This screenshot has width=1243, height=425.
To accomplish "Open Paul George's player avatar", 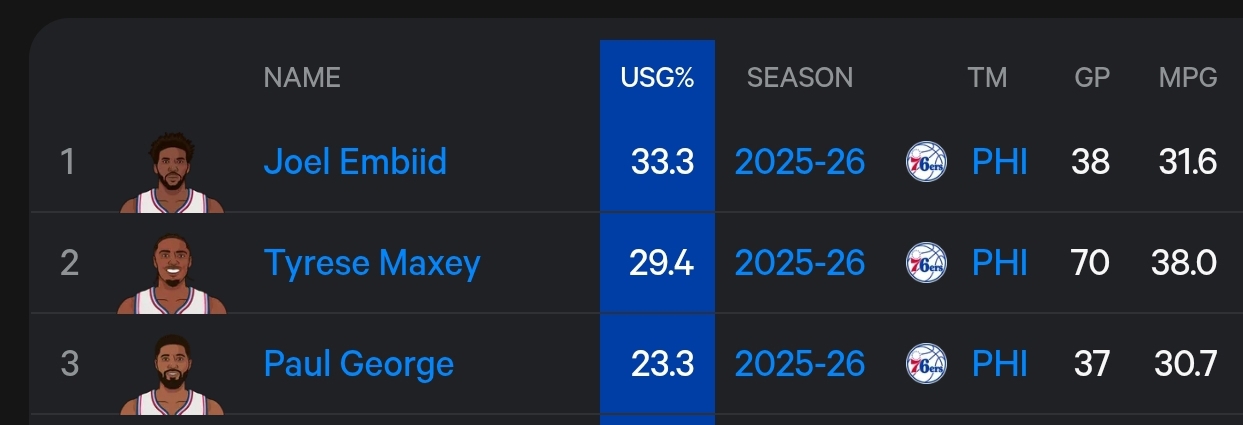I will pos(171,375).
